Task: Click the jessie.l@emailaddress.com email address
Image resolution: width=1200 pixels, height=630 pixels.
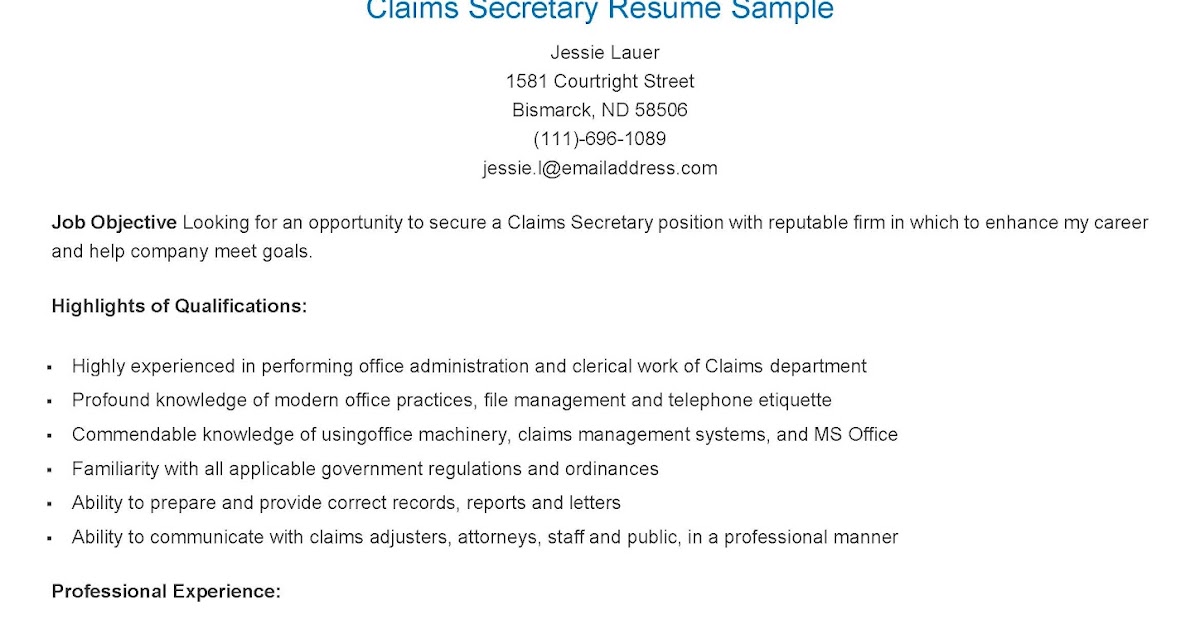Action: (600, 168)
